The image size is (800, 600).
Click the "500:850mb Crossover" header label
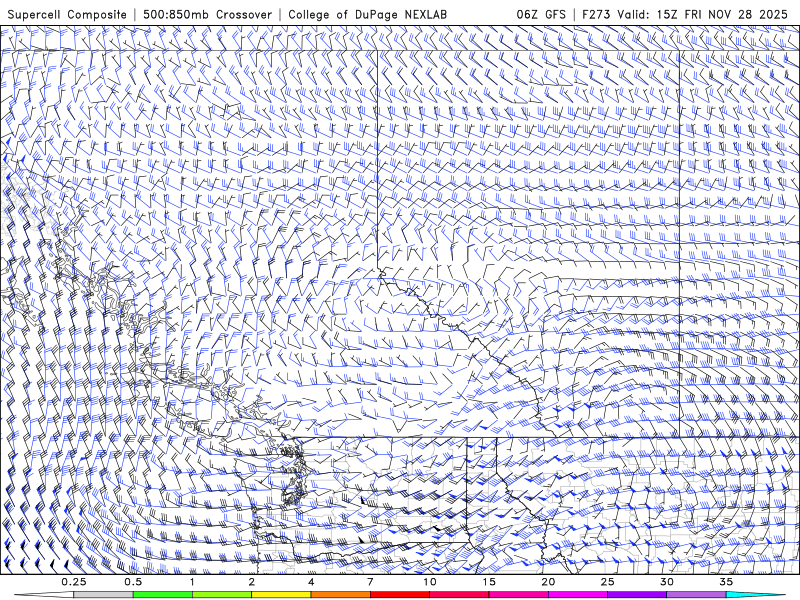(x=207, y=14)
